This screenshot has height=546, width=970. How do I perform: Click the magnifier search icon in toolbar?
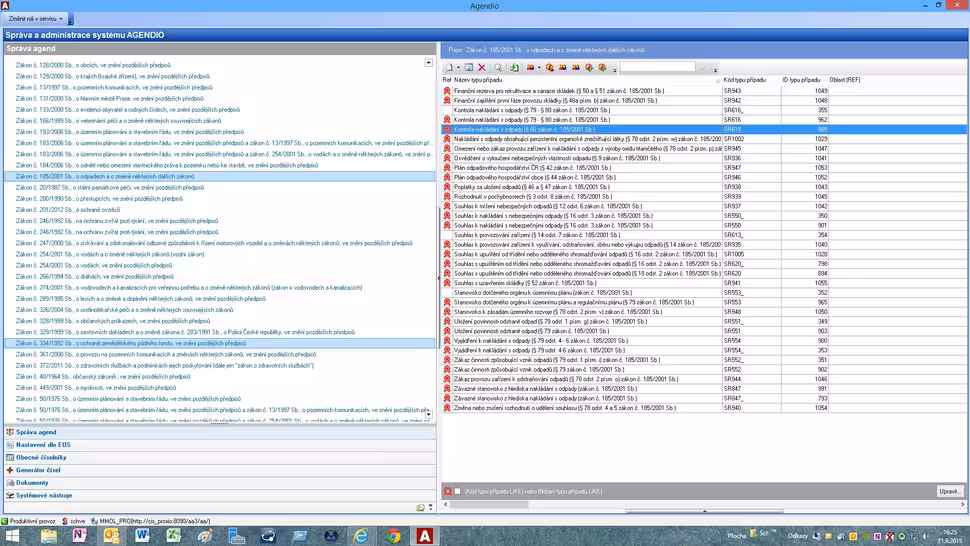coord(498,68)
